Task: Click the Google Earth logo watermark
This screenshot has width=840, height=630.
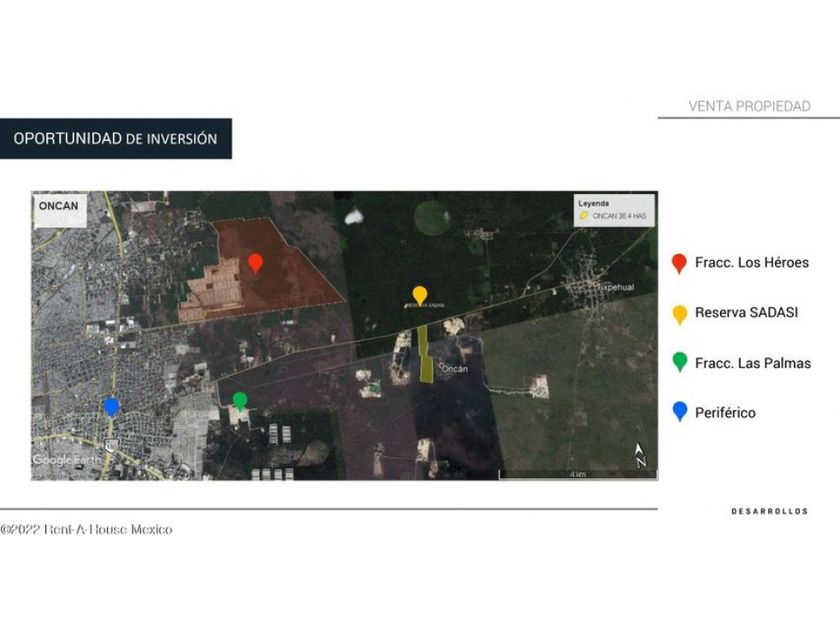Action: point(66,460)
